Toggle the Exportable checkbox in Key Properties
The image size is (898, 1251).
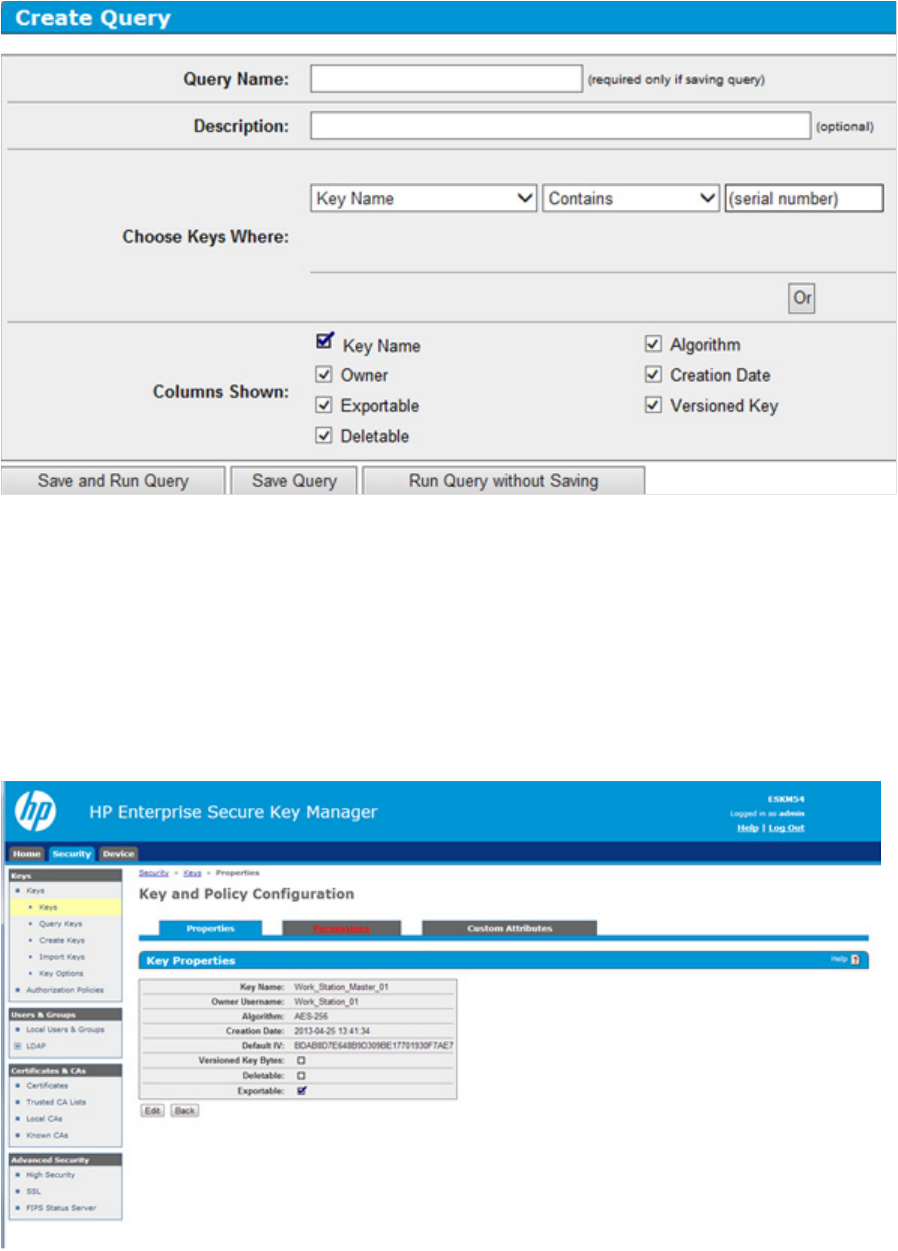coord(301,1090)
